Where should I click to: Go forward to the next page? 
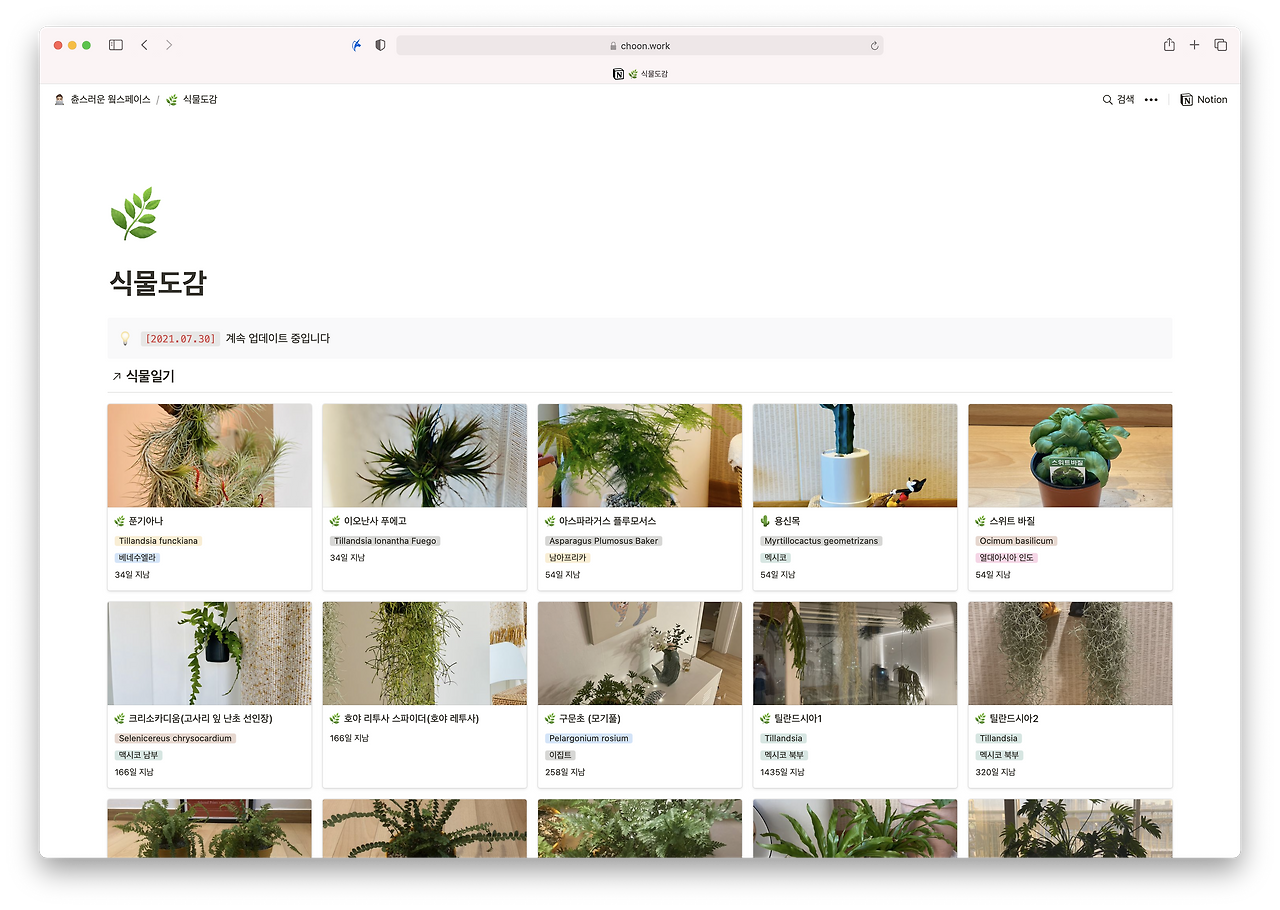click(x=169, y=45)
